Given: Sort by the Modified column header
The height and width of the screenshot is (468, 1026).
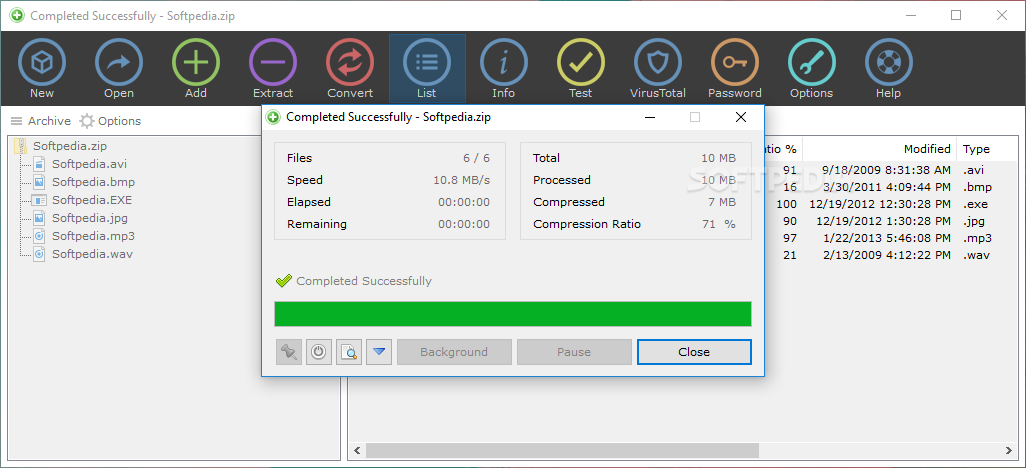Looking at the screenshot, I should 879,149.
